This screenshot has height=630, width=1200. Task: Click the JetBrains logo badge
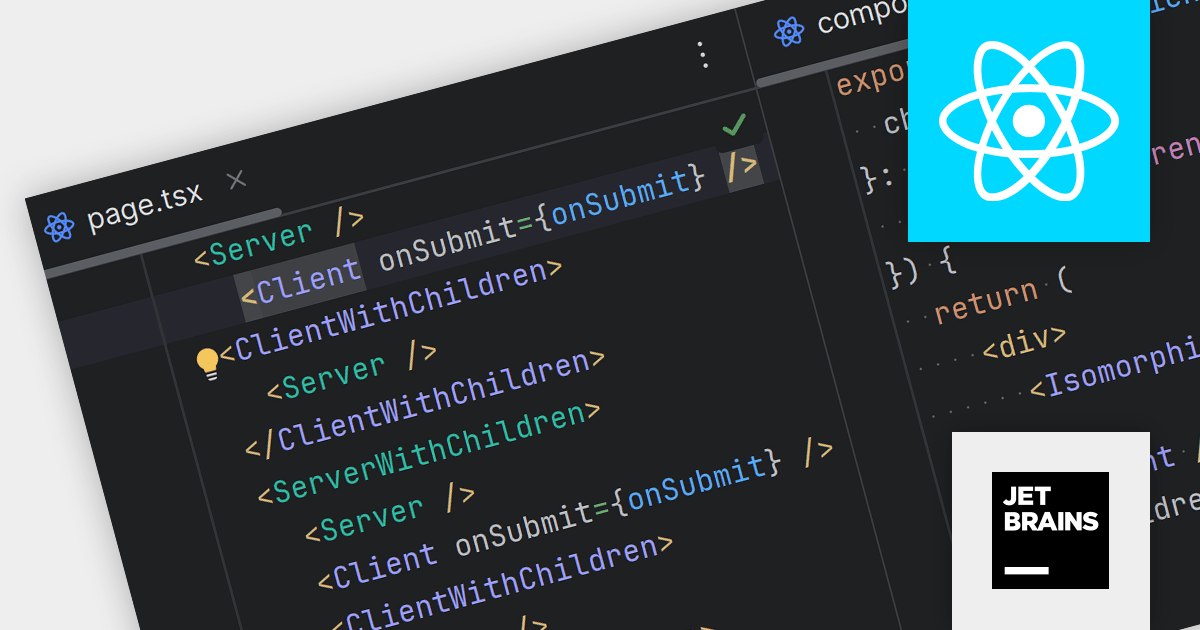click(x=1050, y=530)
